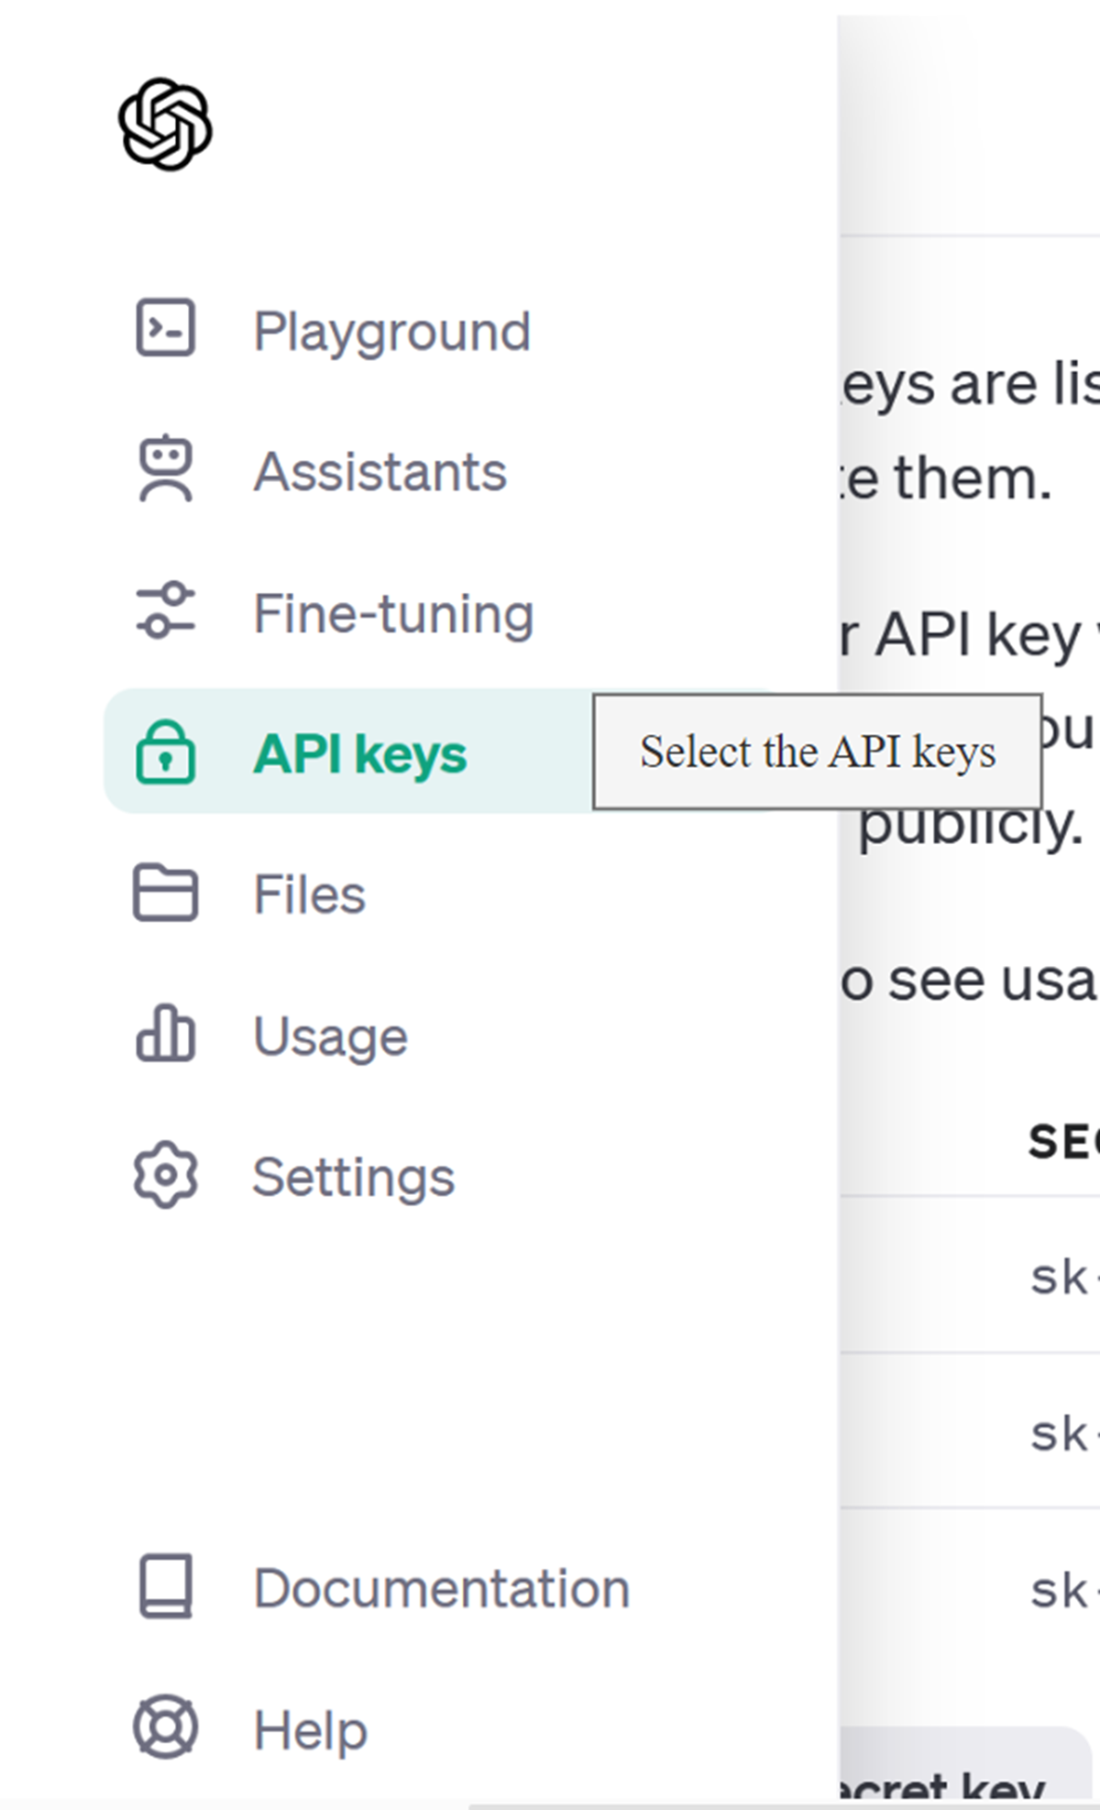Viewport: 1100px width, 1810px height.
Task: Click the Files folder icon
Action: [165, 892]
